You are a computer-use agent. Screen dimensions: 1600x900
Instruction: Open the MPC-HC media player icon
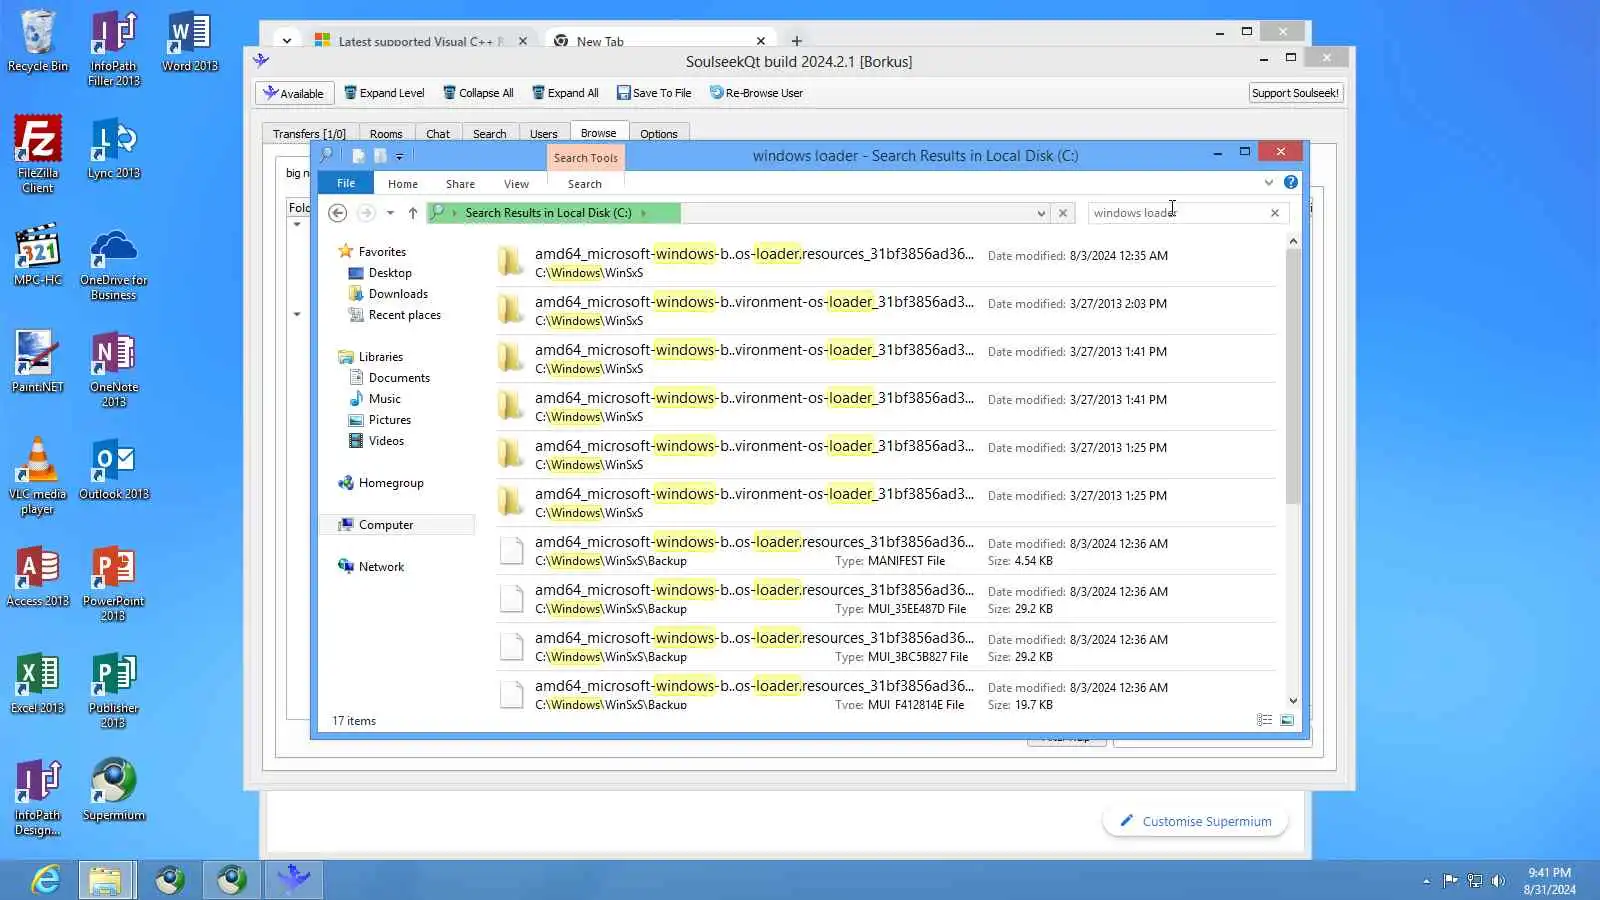(38, 255)
